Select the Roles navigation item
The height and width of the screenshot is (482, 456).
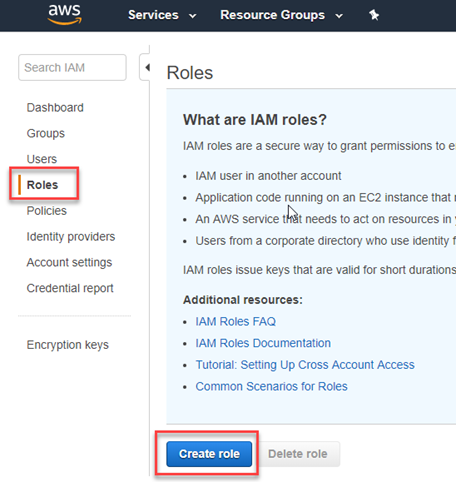click(x=42, y=185)
